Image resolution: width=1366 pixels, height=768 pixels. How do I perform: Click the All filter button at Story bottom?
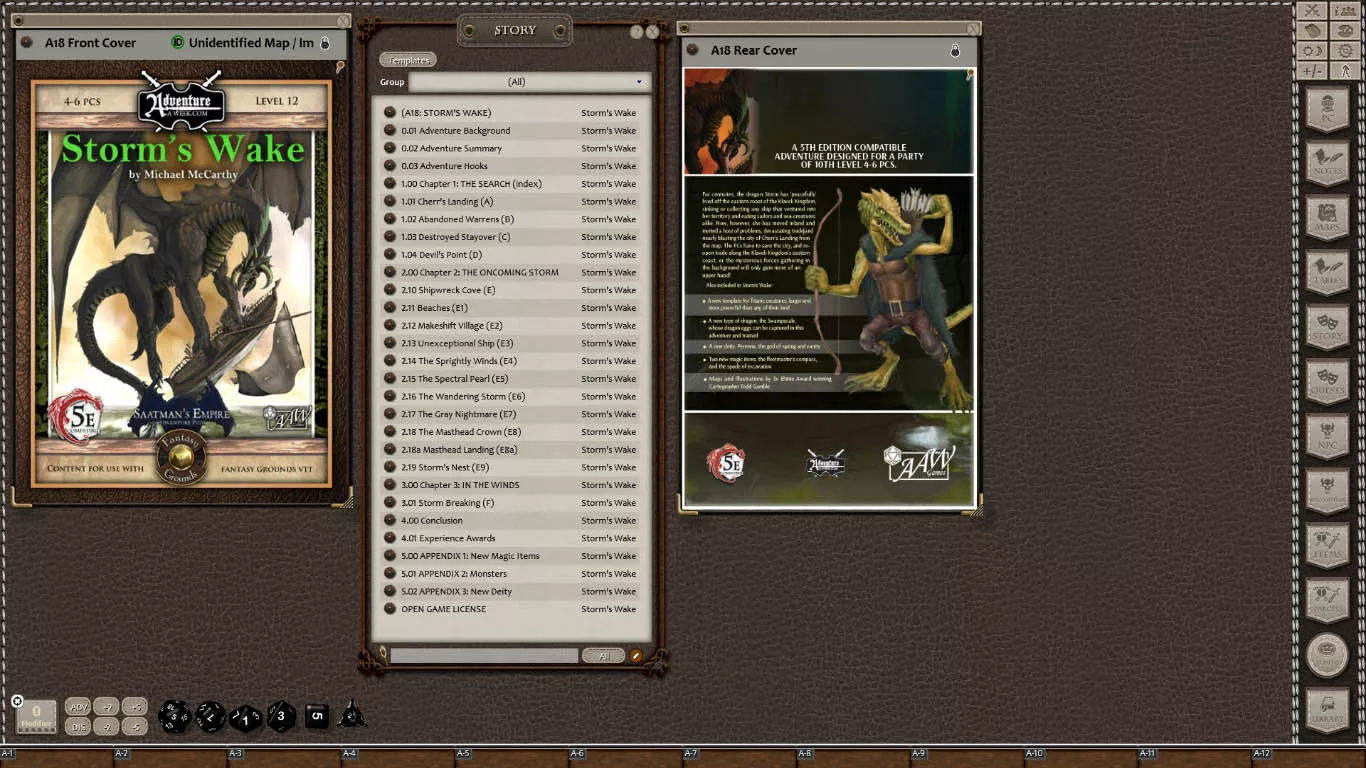point(604,656)
